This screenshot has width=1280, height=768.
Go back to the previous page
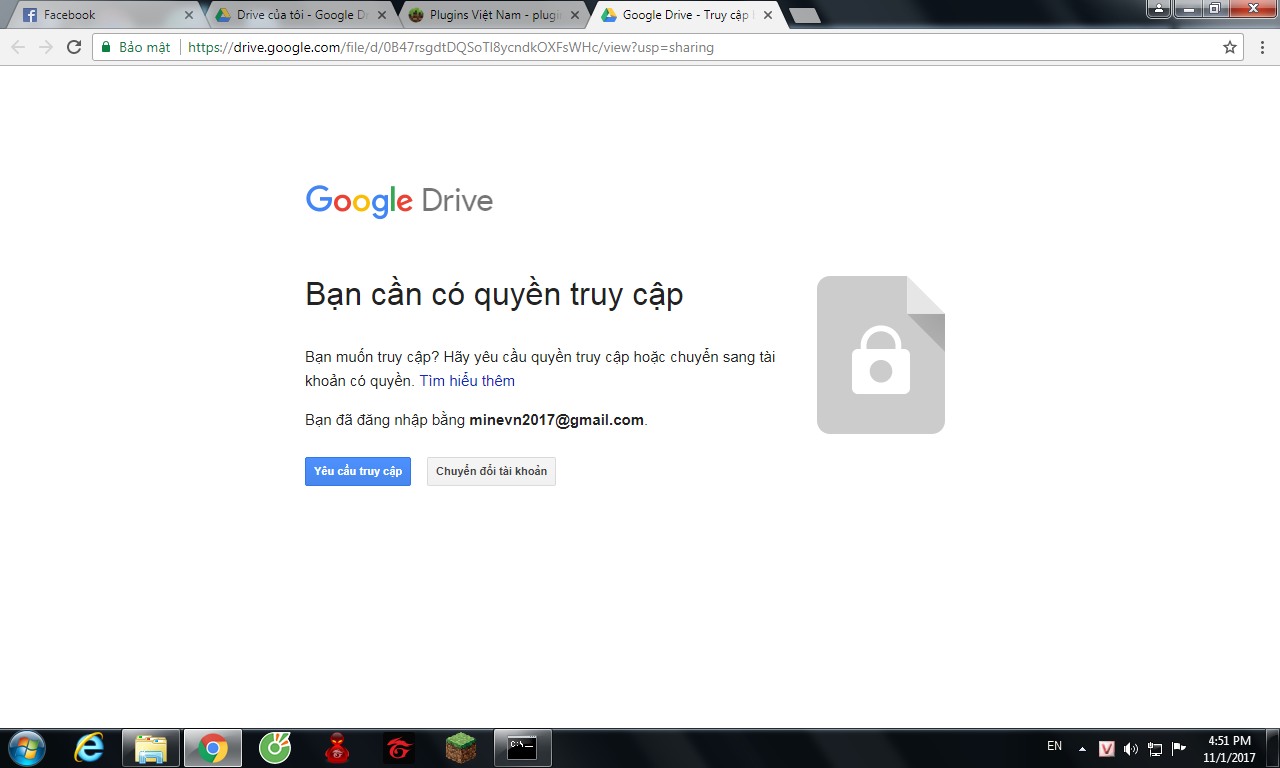18,47
